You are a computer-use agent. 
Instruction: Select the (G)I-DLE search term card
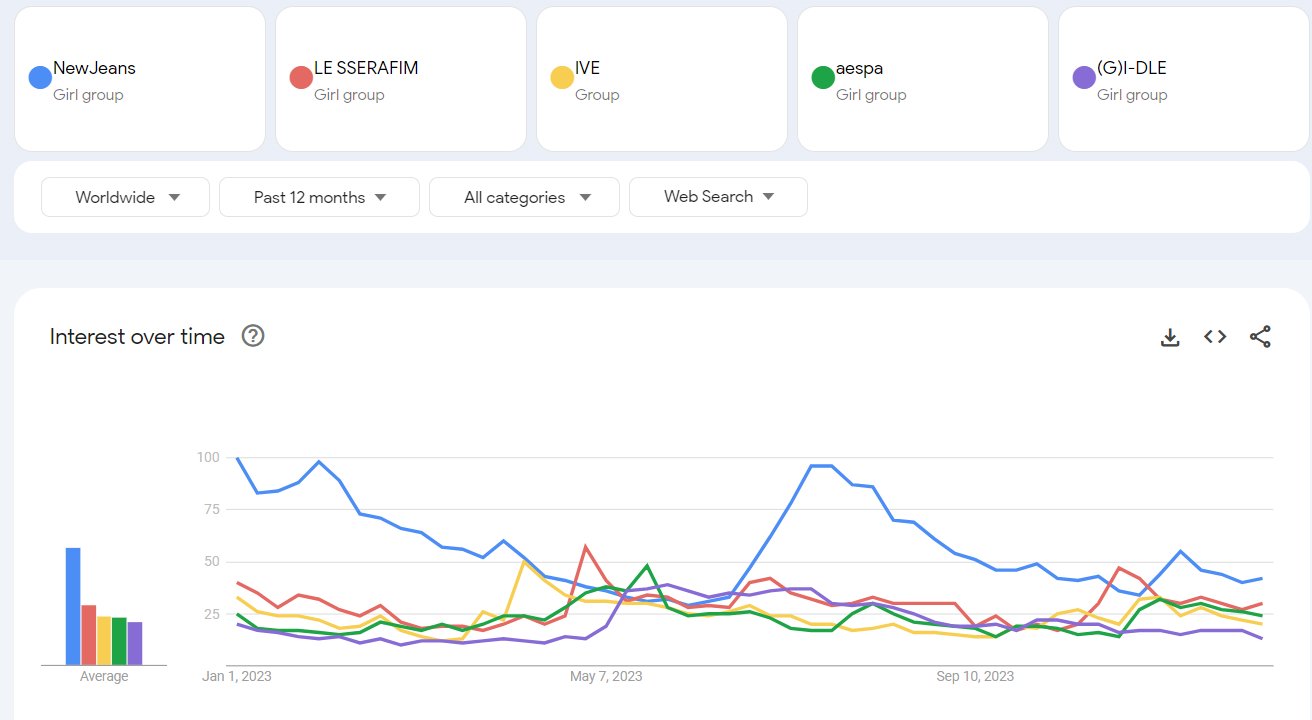pyautogui.click(x=1184, y=79)
